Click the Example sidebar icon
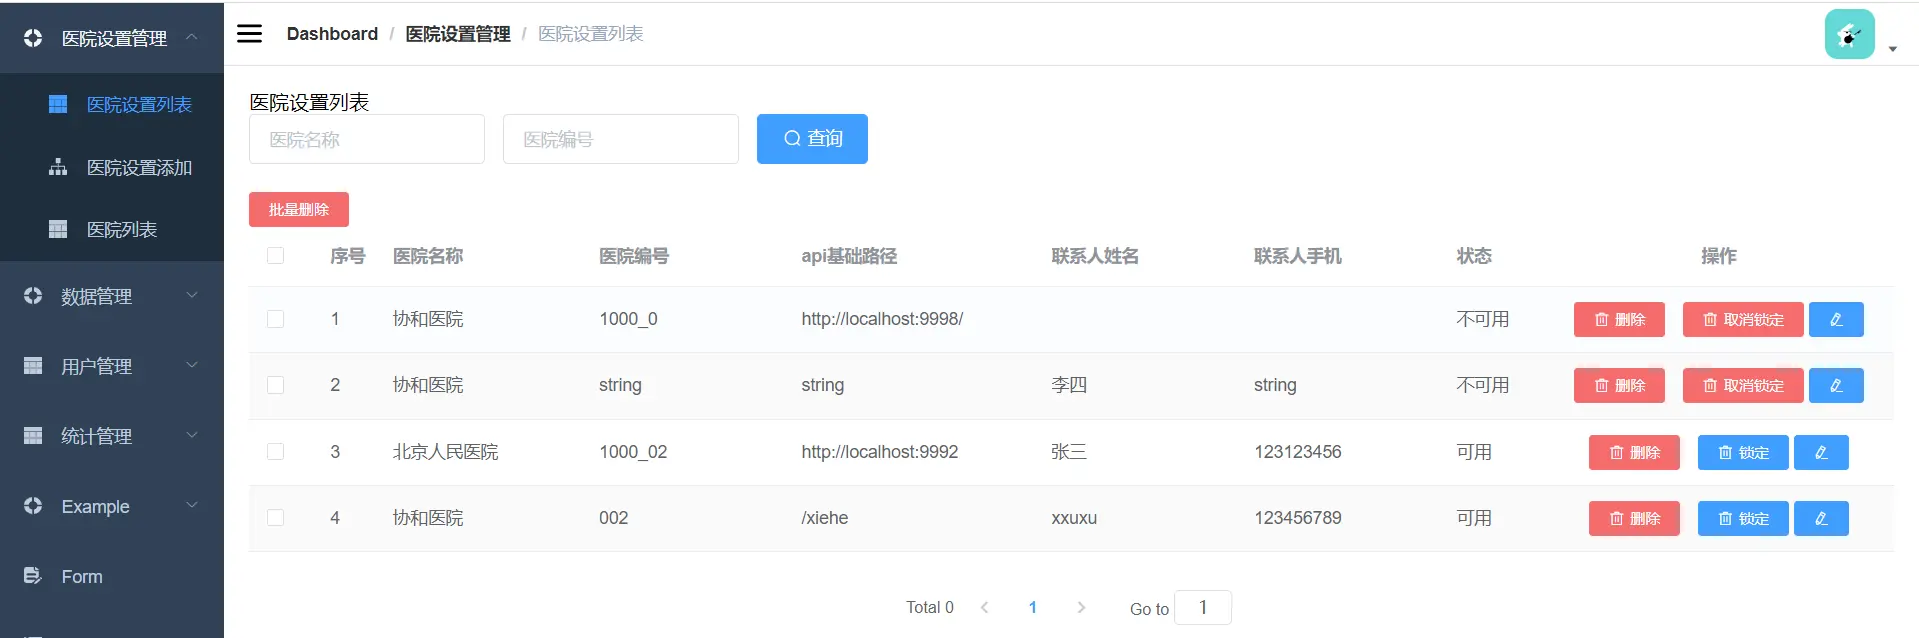Viewport: 1919px width, 638px height. (x=33, y=506)
